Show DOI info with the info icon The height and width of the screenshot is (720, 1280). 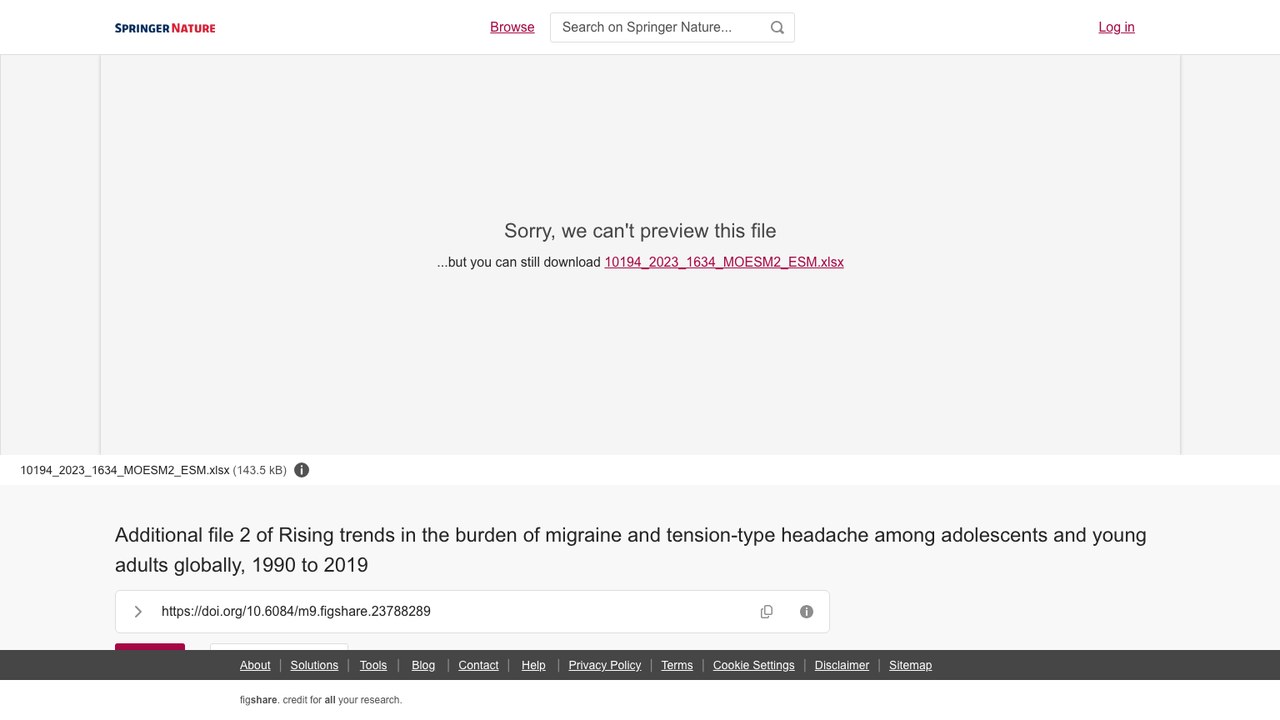pyautogui.click(x=807, y=612)
